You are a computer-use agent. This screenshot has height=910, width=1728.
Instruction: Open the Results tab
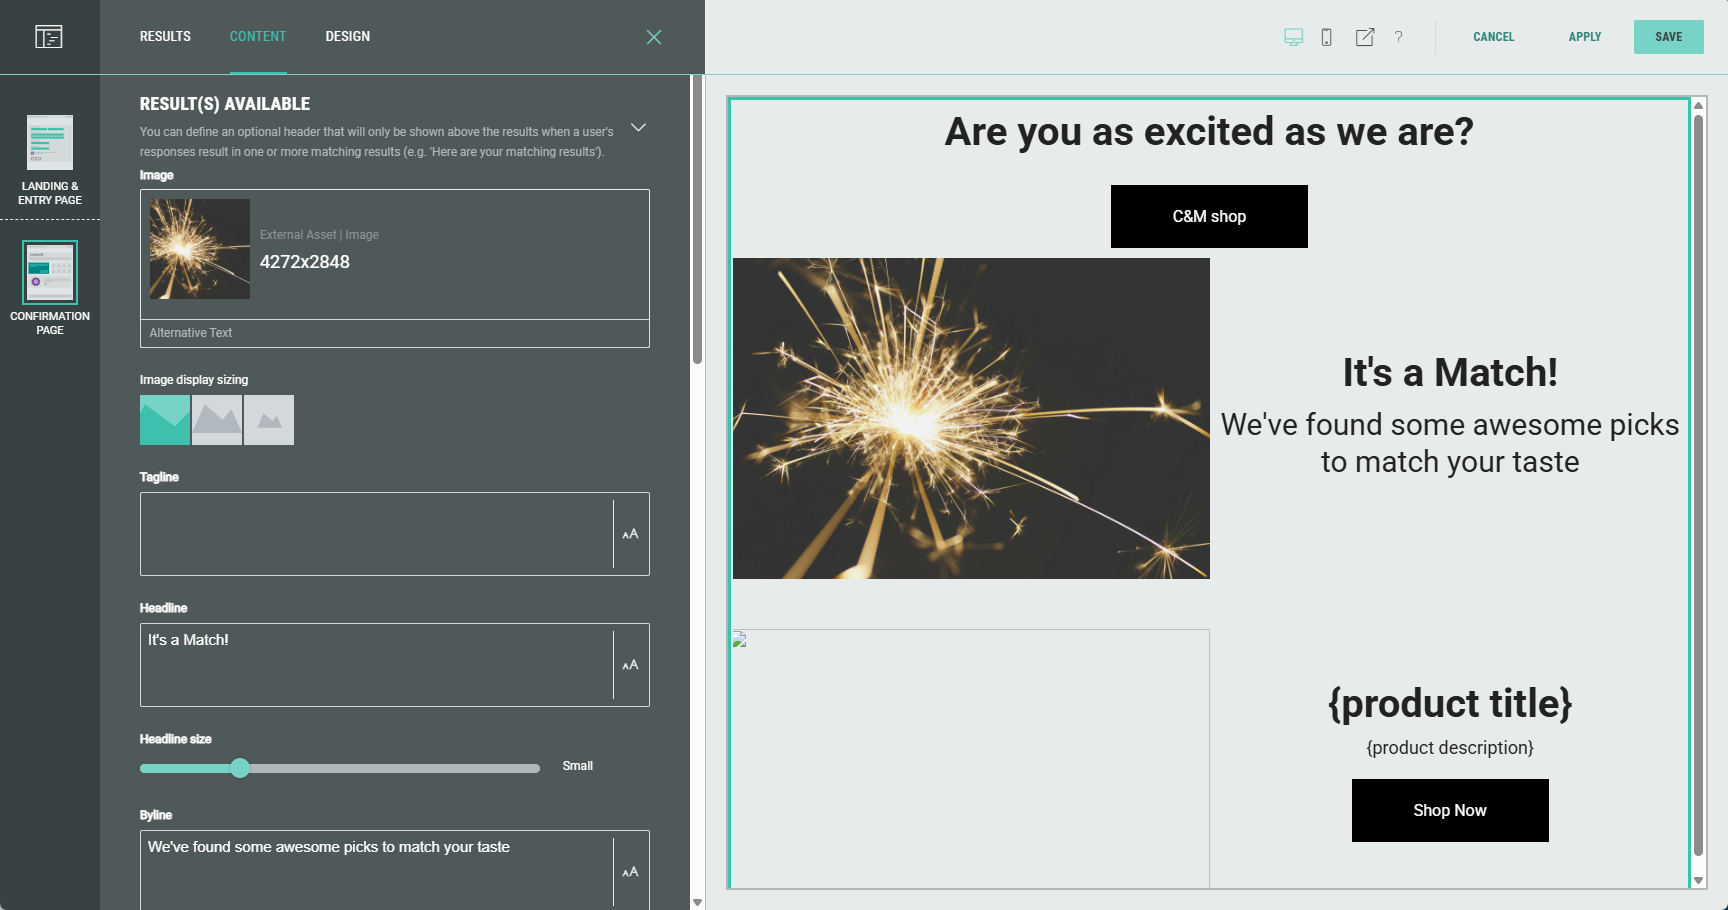(x=165, y=37)
